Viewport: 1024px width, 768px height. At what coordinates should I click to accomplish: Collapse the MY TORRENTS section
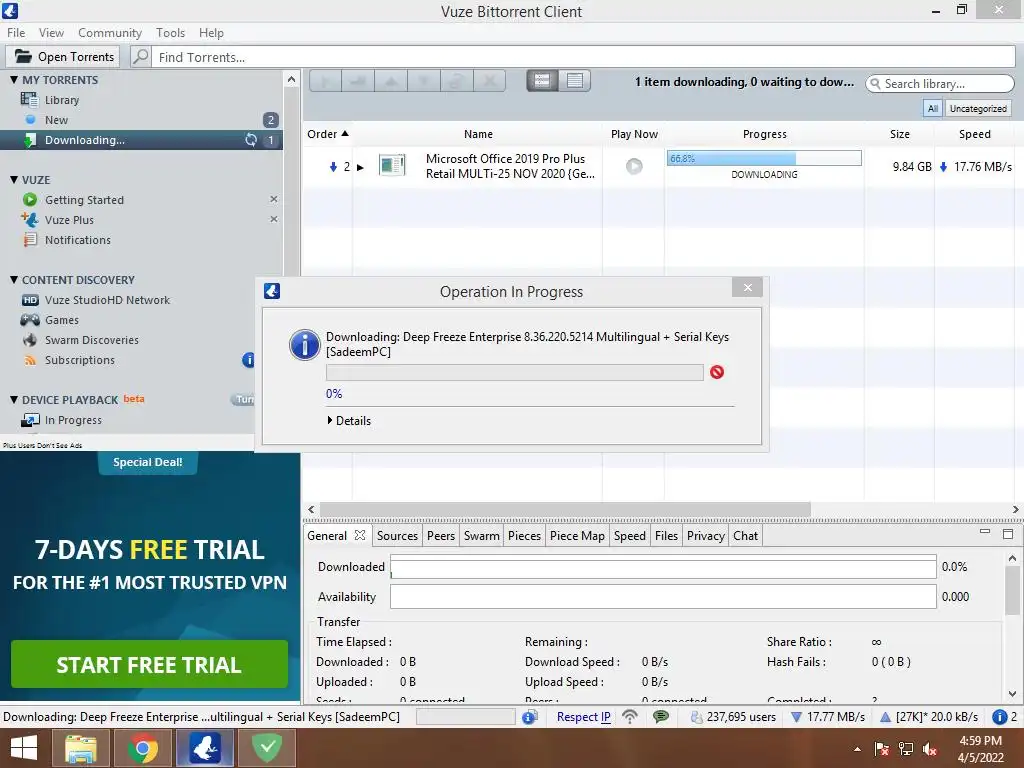14,80
